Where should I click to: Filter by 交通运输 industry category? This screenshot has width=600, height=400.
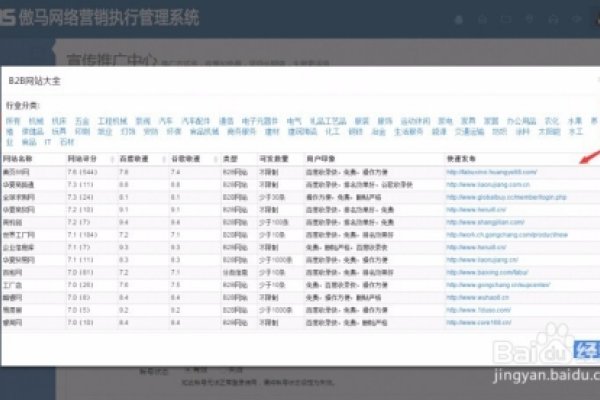click(x=469, y=132)
